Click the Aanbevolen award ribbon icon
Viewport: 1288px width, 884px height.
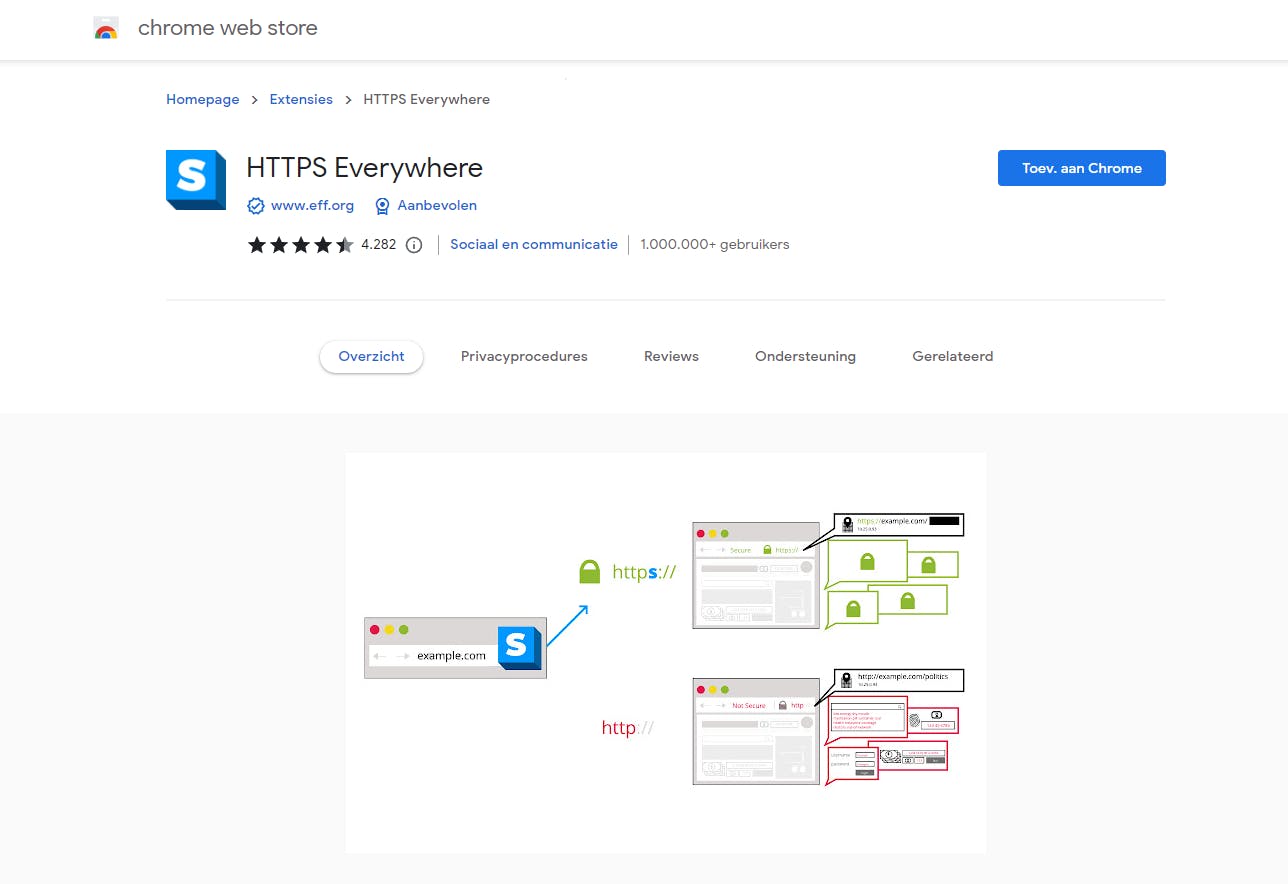(x=382, y=206)
